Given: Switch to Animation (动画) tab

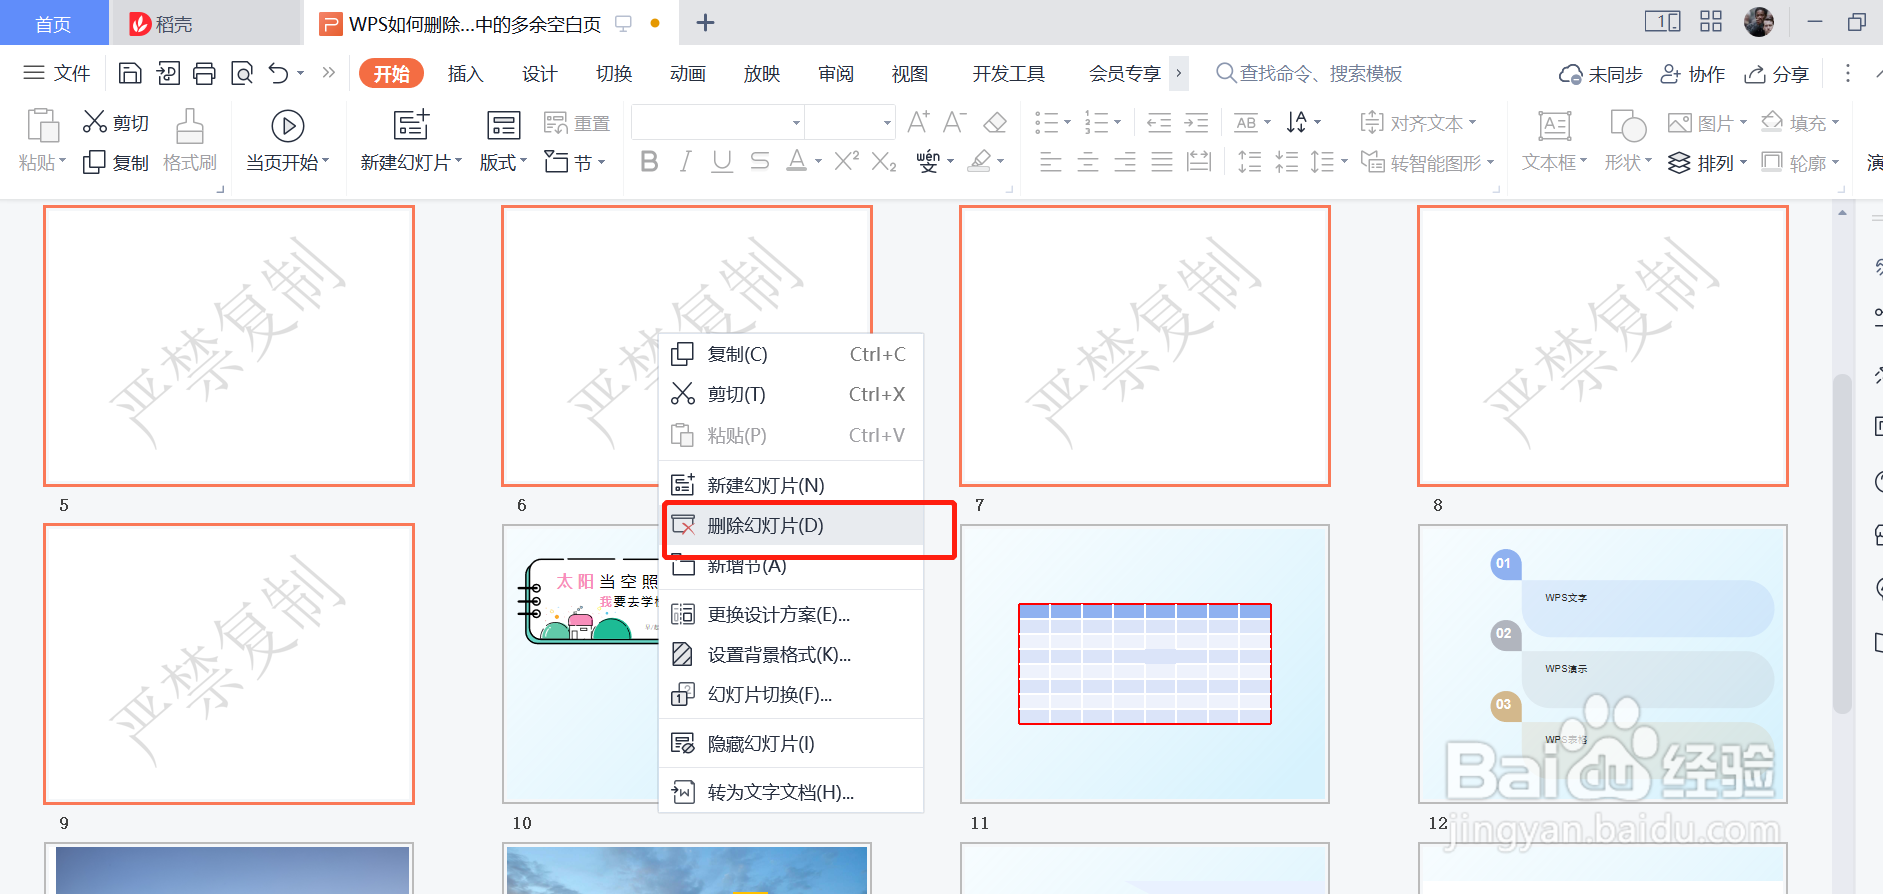Looking at the screenshot, I should click(687, 73).
